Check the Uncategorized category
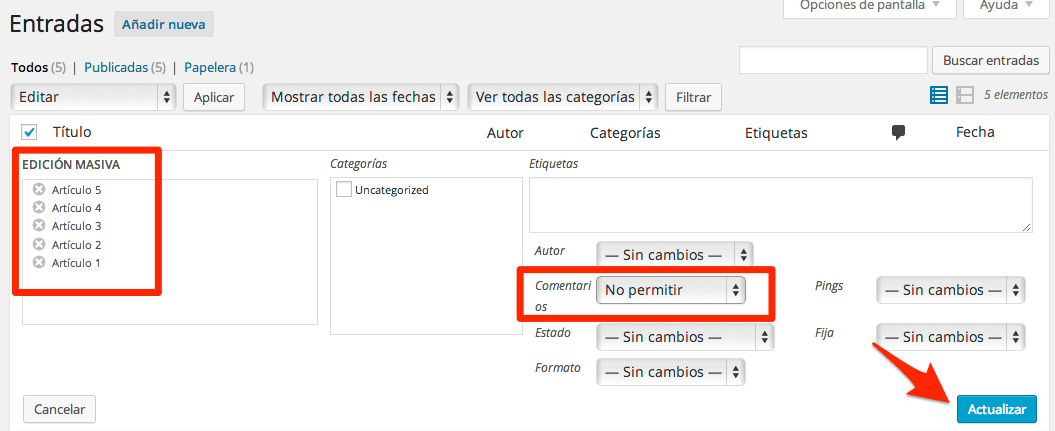1055x431 pixels. point(343,190)
